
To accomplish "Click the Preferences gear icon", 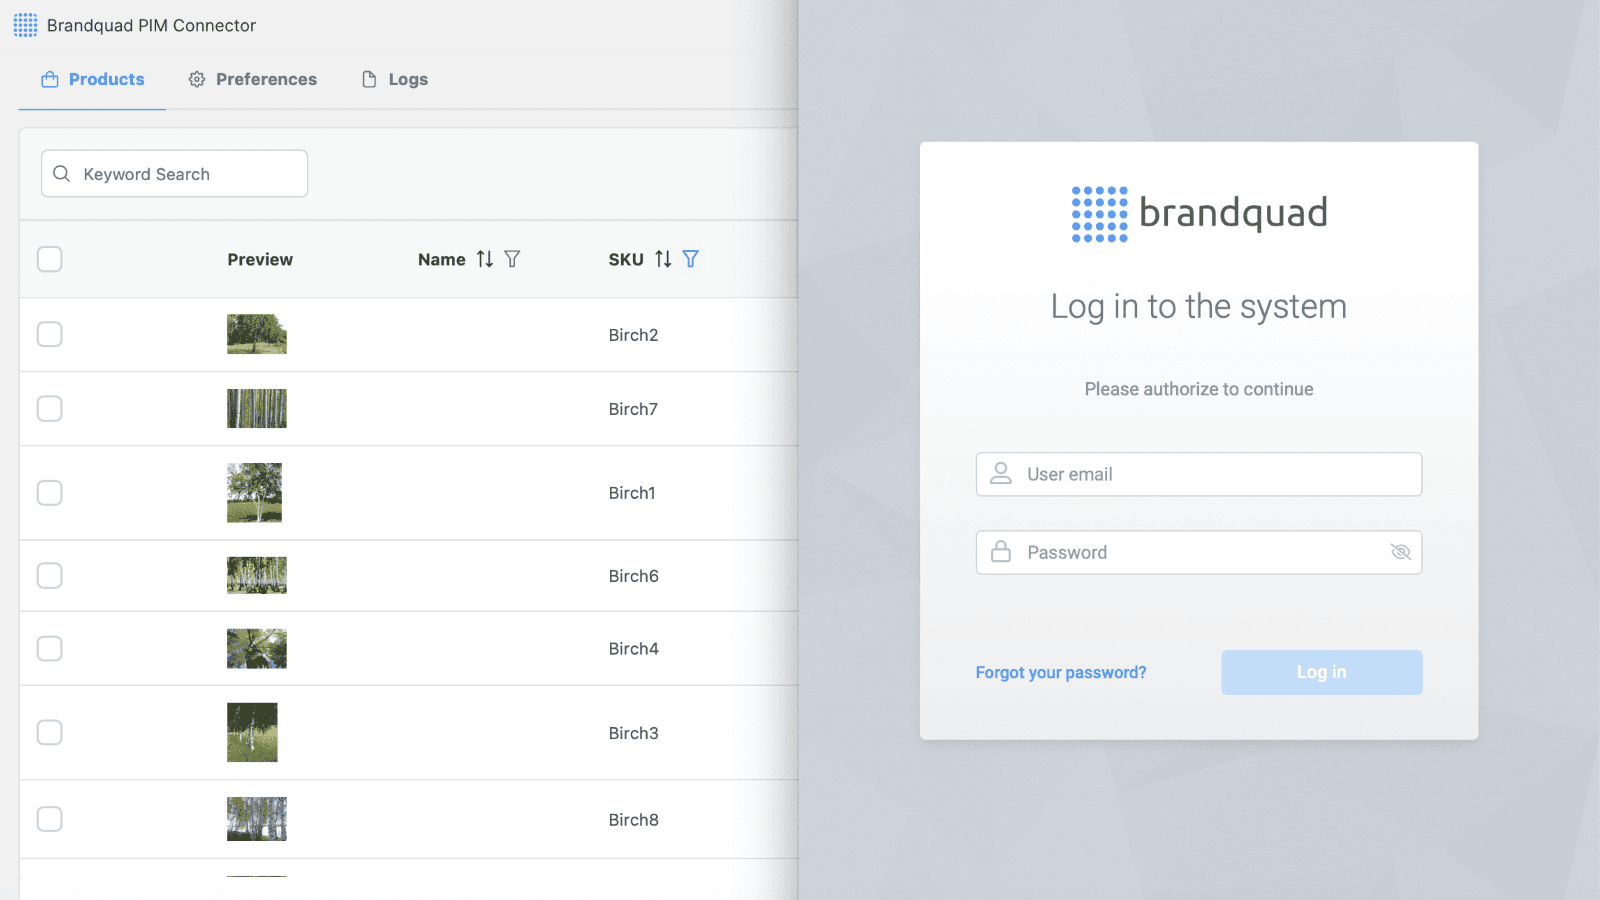I will click(x=197, y=79).
